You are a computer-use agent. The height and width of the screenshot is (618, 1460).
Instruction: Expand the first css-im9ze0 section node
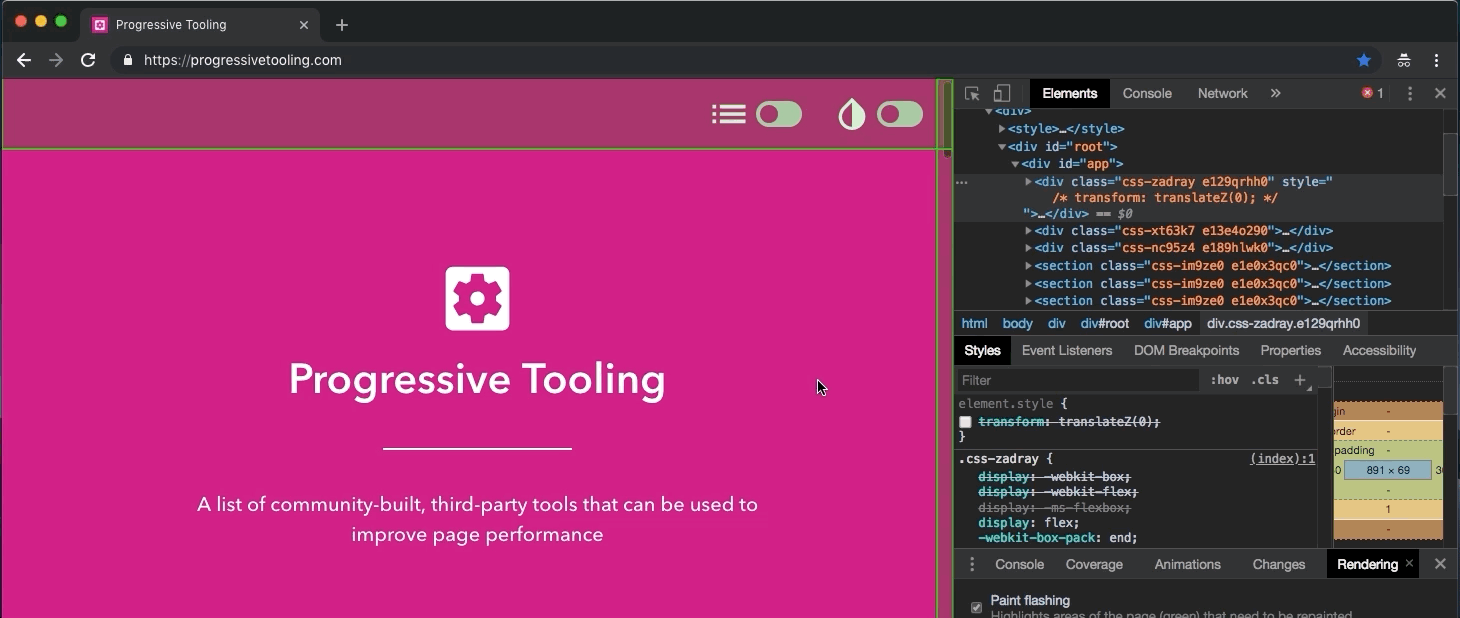1028,266
